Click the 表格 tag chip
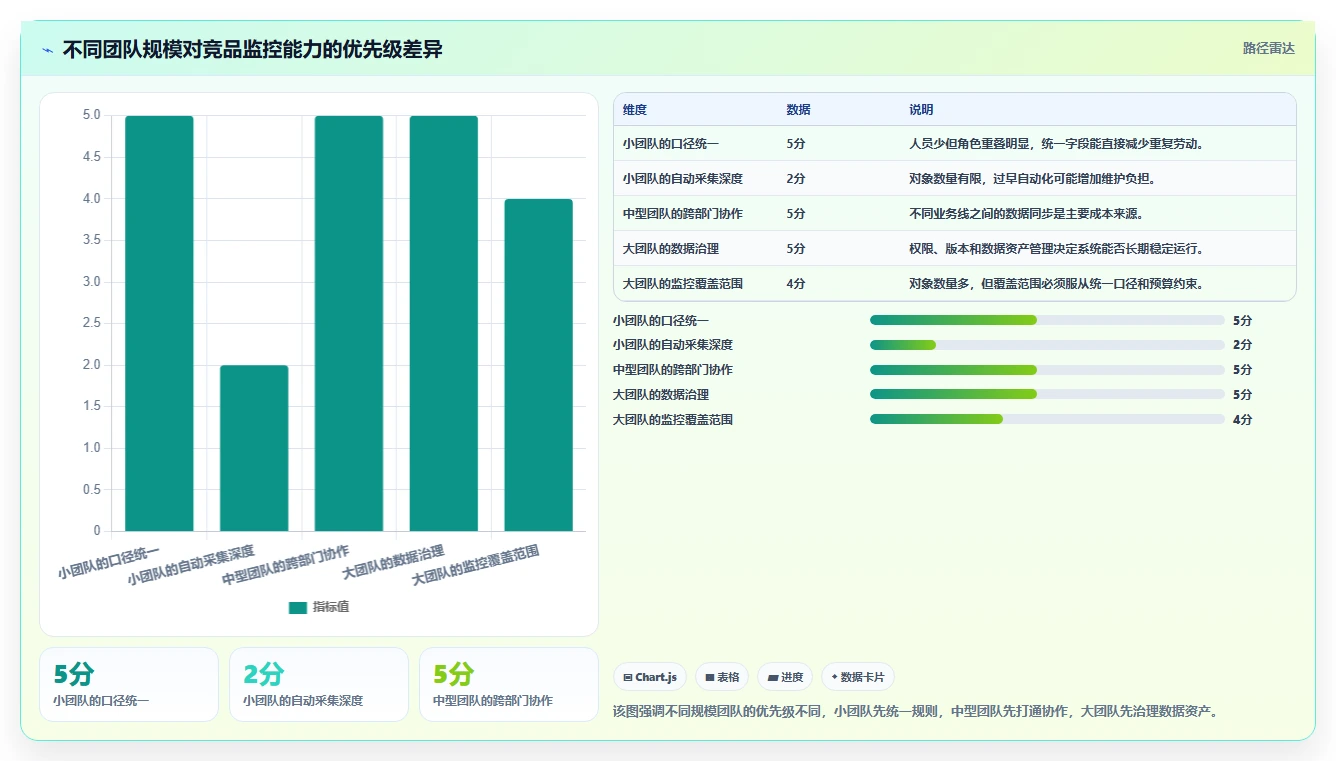This screenshot has height=761, width=1336. coord(722,677)
